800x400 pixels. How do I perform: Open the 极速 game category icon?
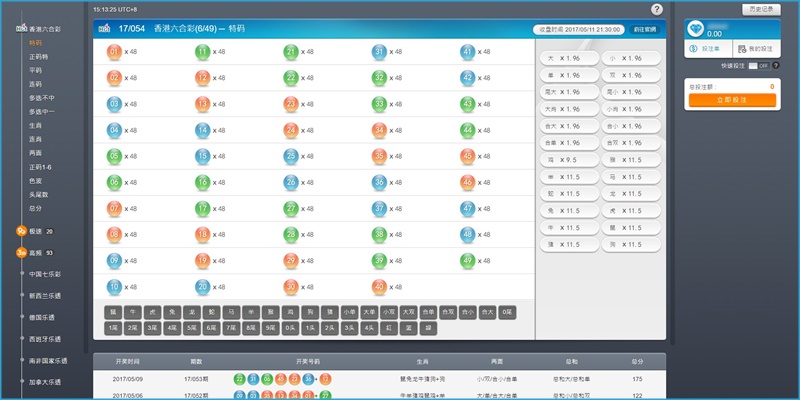[x=21, y=231]
